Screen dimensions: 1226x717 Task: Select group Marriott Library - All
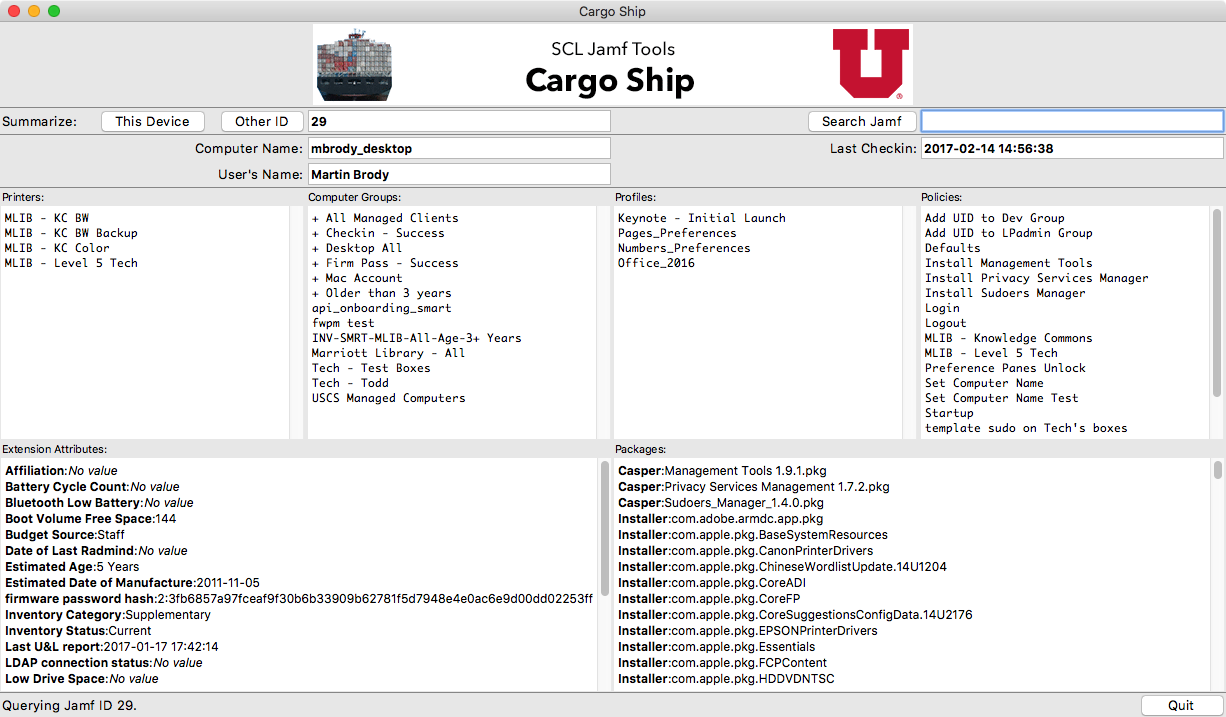tap(389, 353)
